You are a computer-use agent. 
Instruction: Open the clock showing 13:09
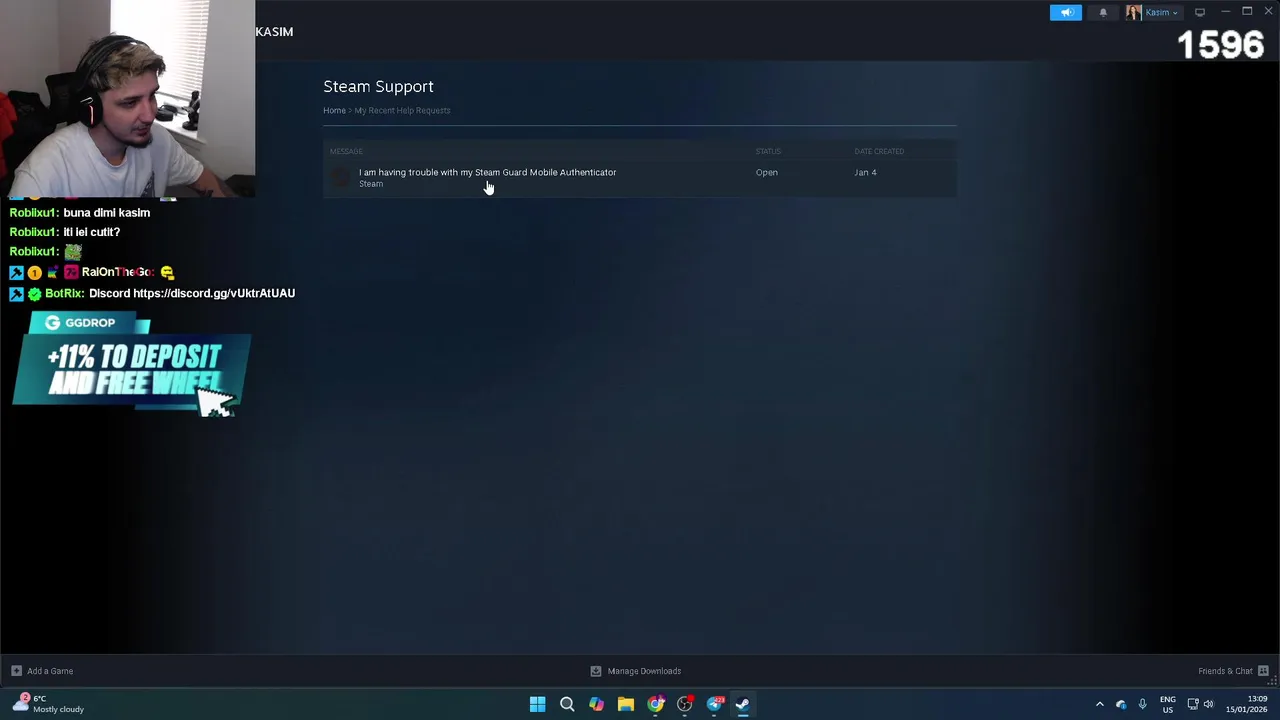[x=1249, y=704]
